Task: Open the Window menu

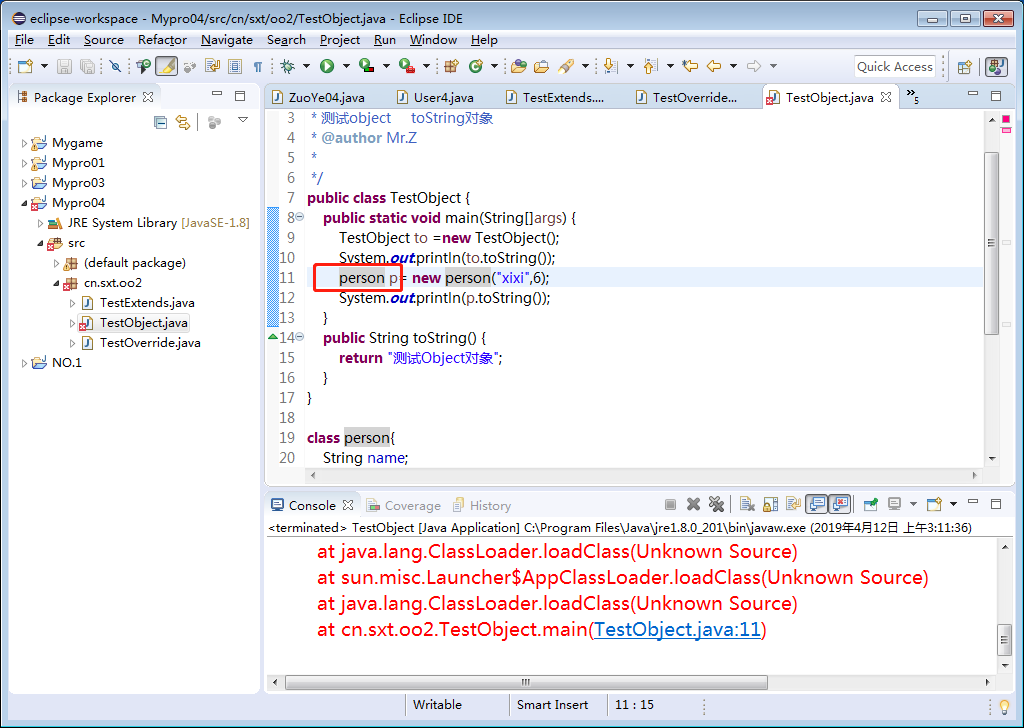Action: 433,40
